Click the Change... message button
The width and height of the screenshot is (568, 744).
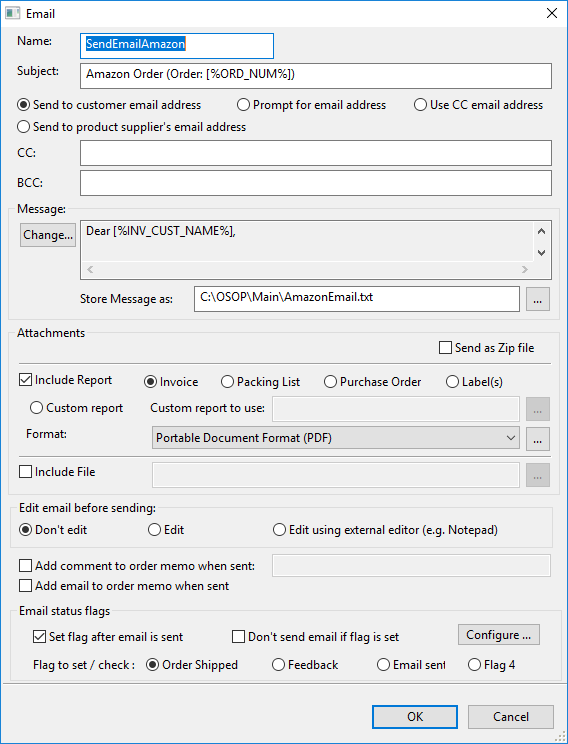[48, 235]
